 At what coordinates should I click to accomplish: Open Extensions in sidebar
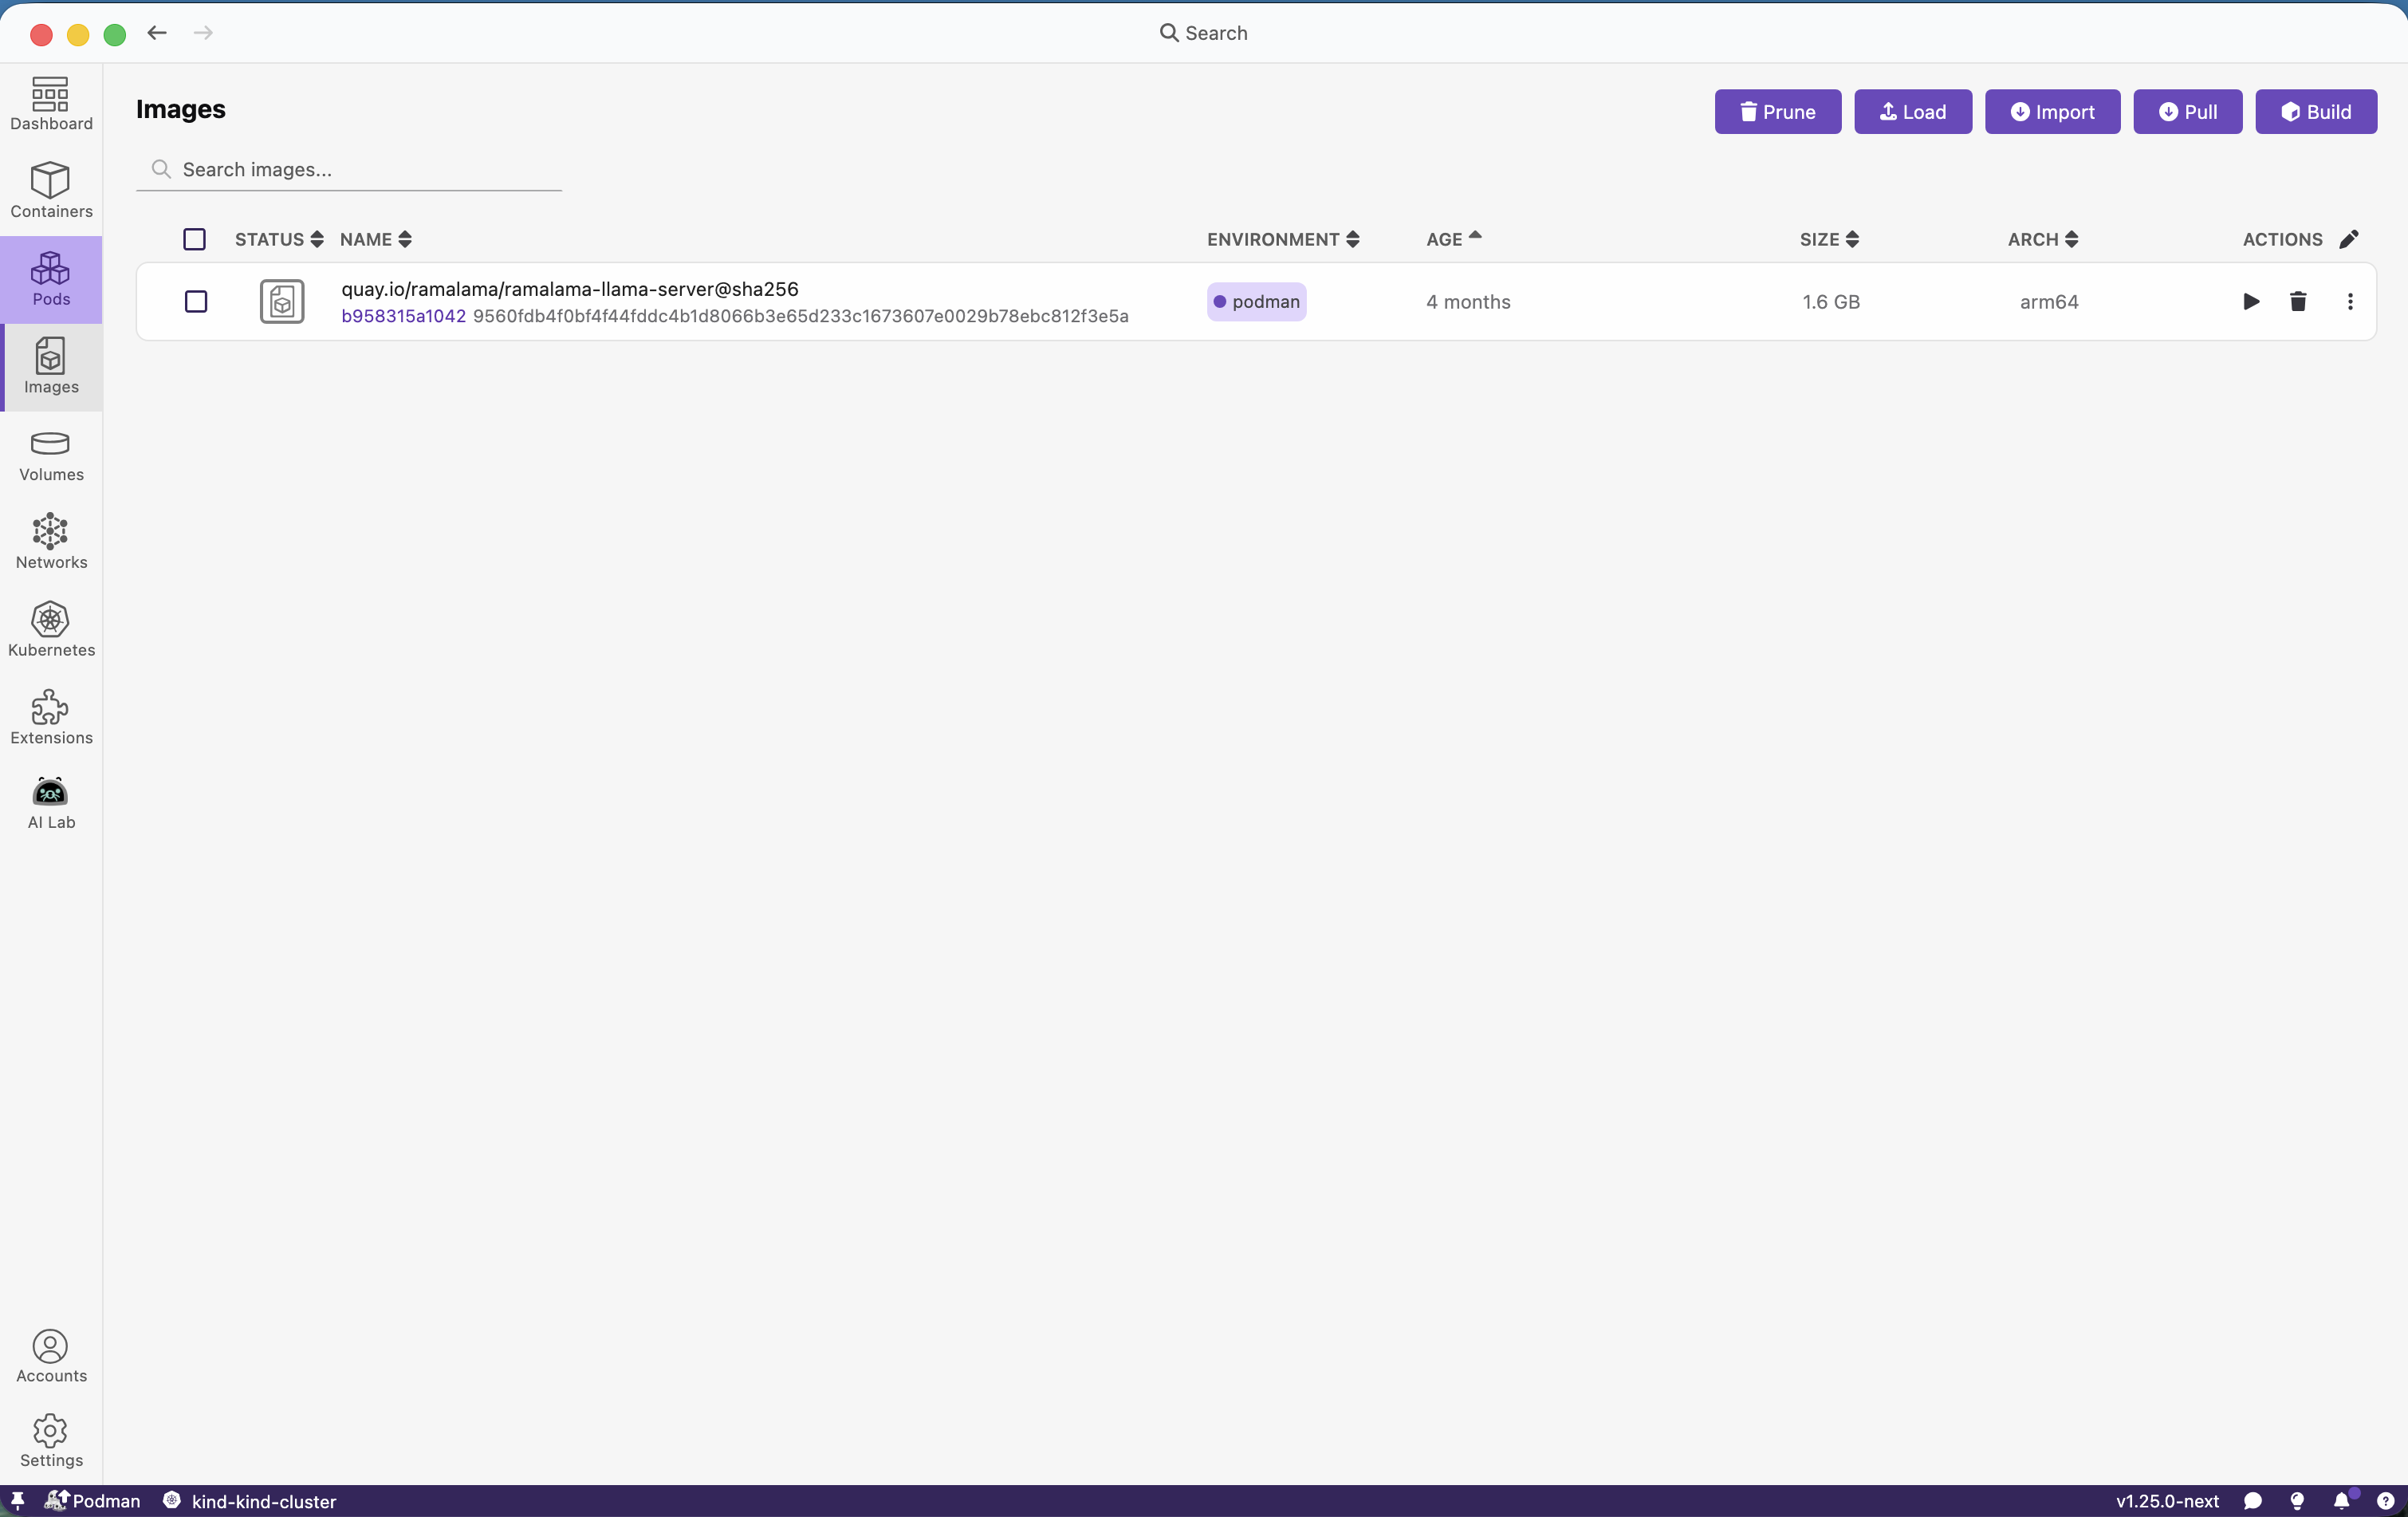click(x=51, y=717)
